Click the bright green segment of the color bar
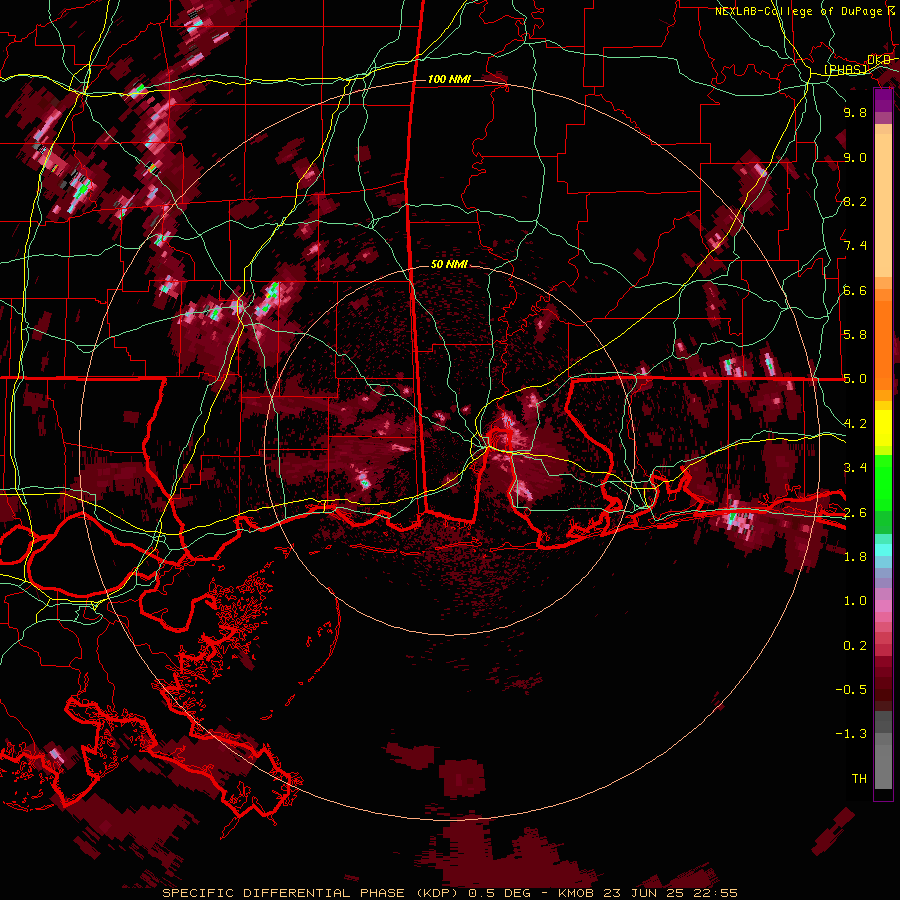This screenshot has height=900, width=900. click(883, 482)
